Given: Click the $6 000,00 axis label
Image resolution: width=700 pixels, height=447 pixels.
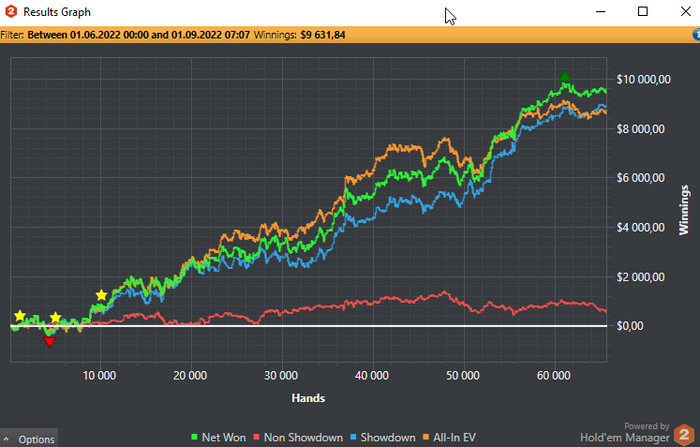Looking at the screenshot, I should [641, 178].
